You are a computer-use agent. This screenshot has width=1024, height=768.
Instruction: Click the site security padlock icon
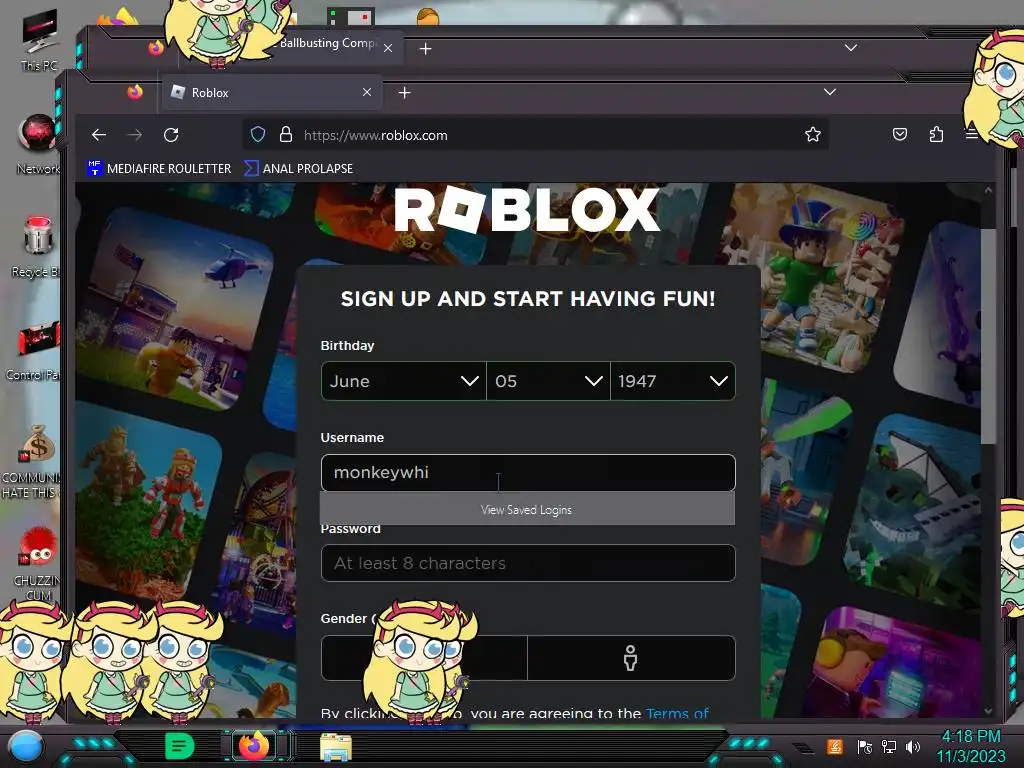tap(285, 135)
